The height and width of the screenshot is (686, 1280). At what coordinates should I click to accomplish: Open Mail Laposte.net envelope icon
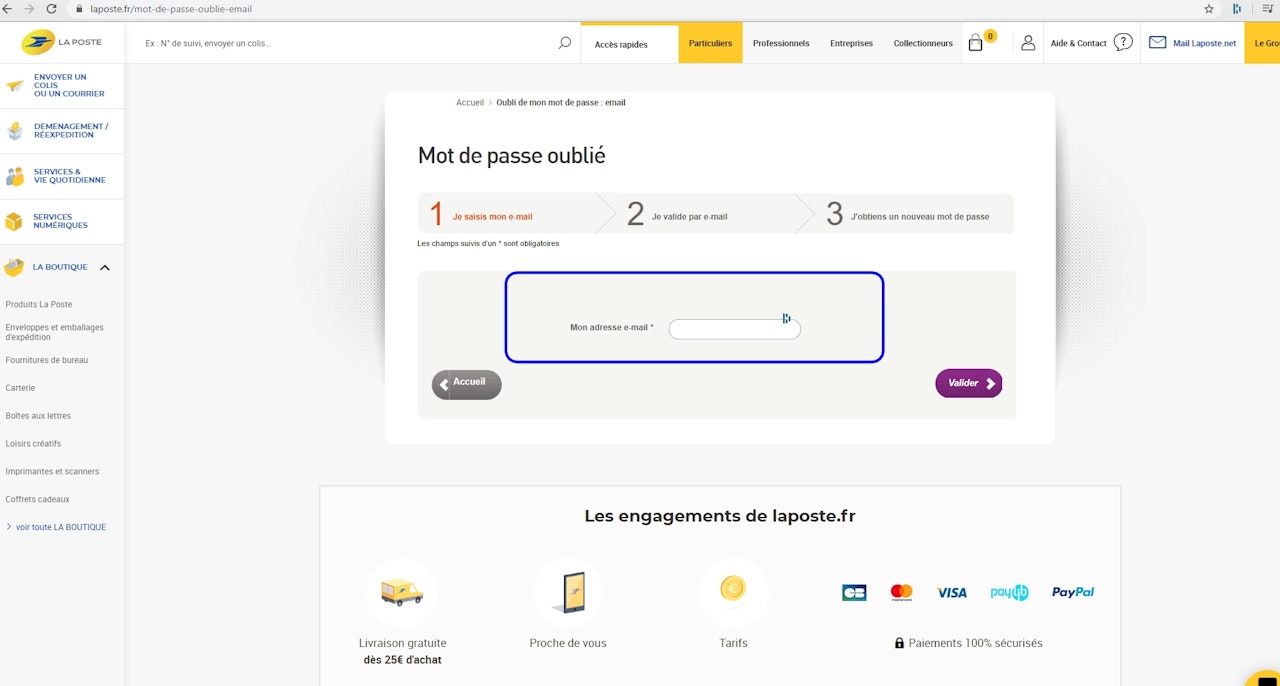1157,43
